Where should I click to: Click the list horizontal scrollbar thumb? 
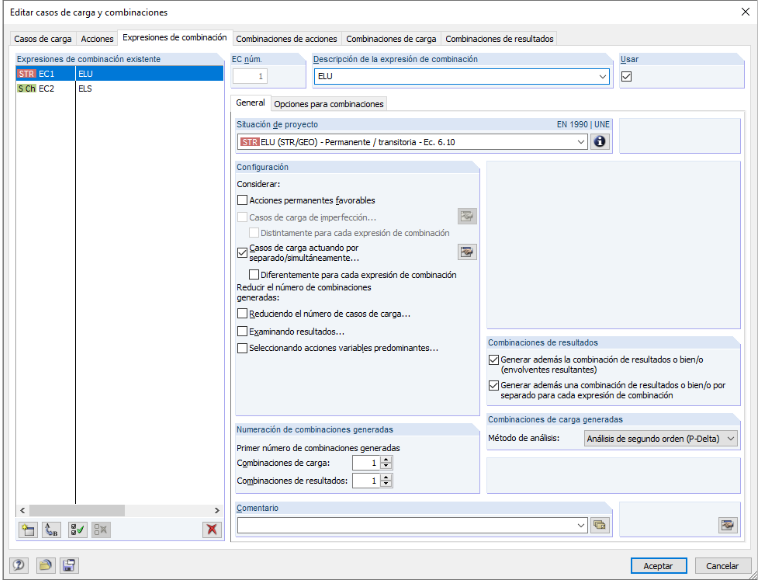(77, 510)
